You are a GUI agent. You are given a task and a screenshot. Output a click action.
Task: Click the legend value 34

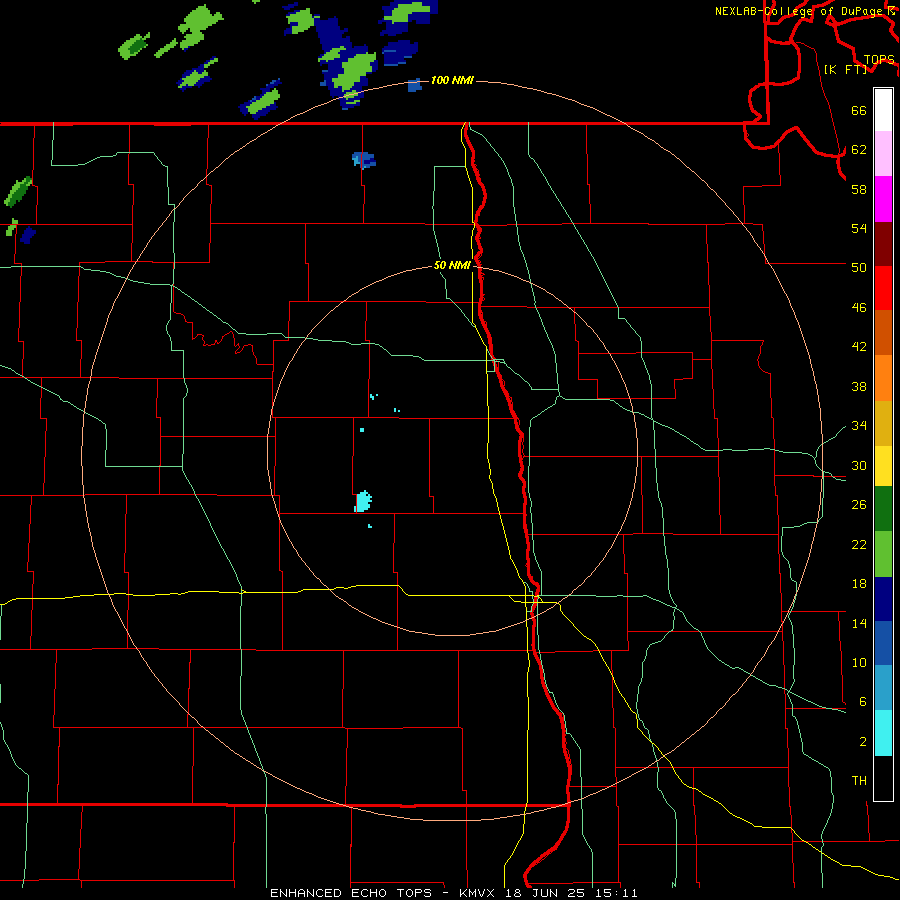pyautogui.click(x=859, y=425)
